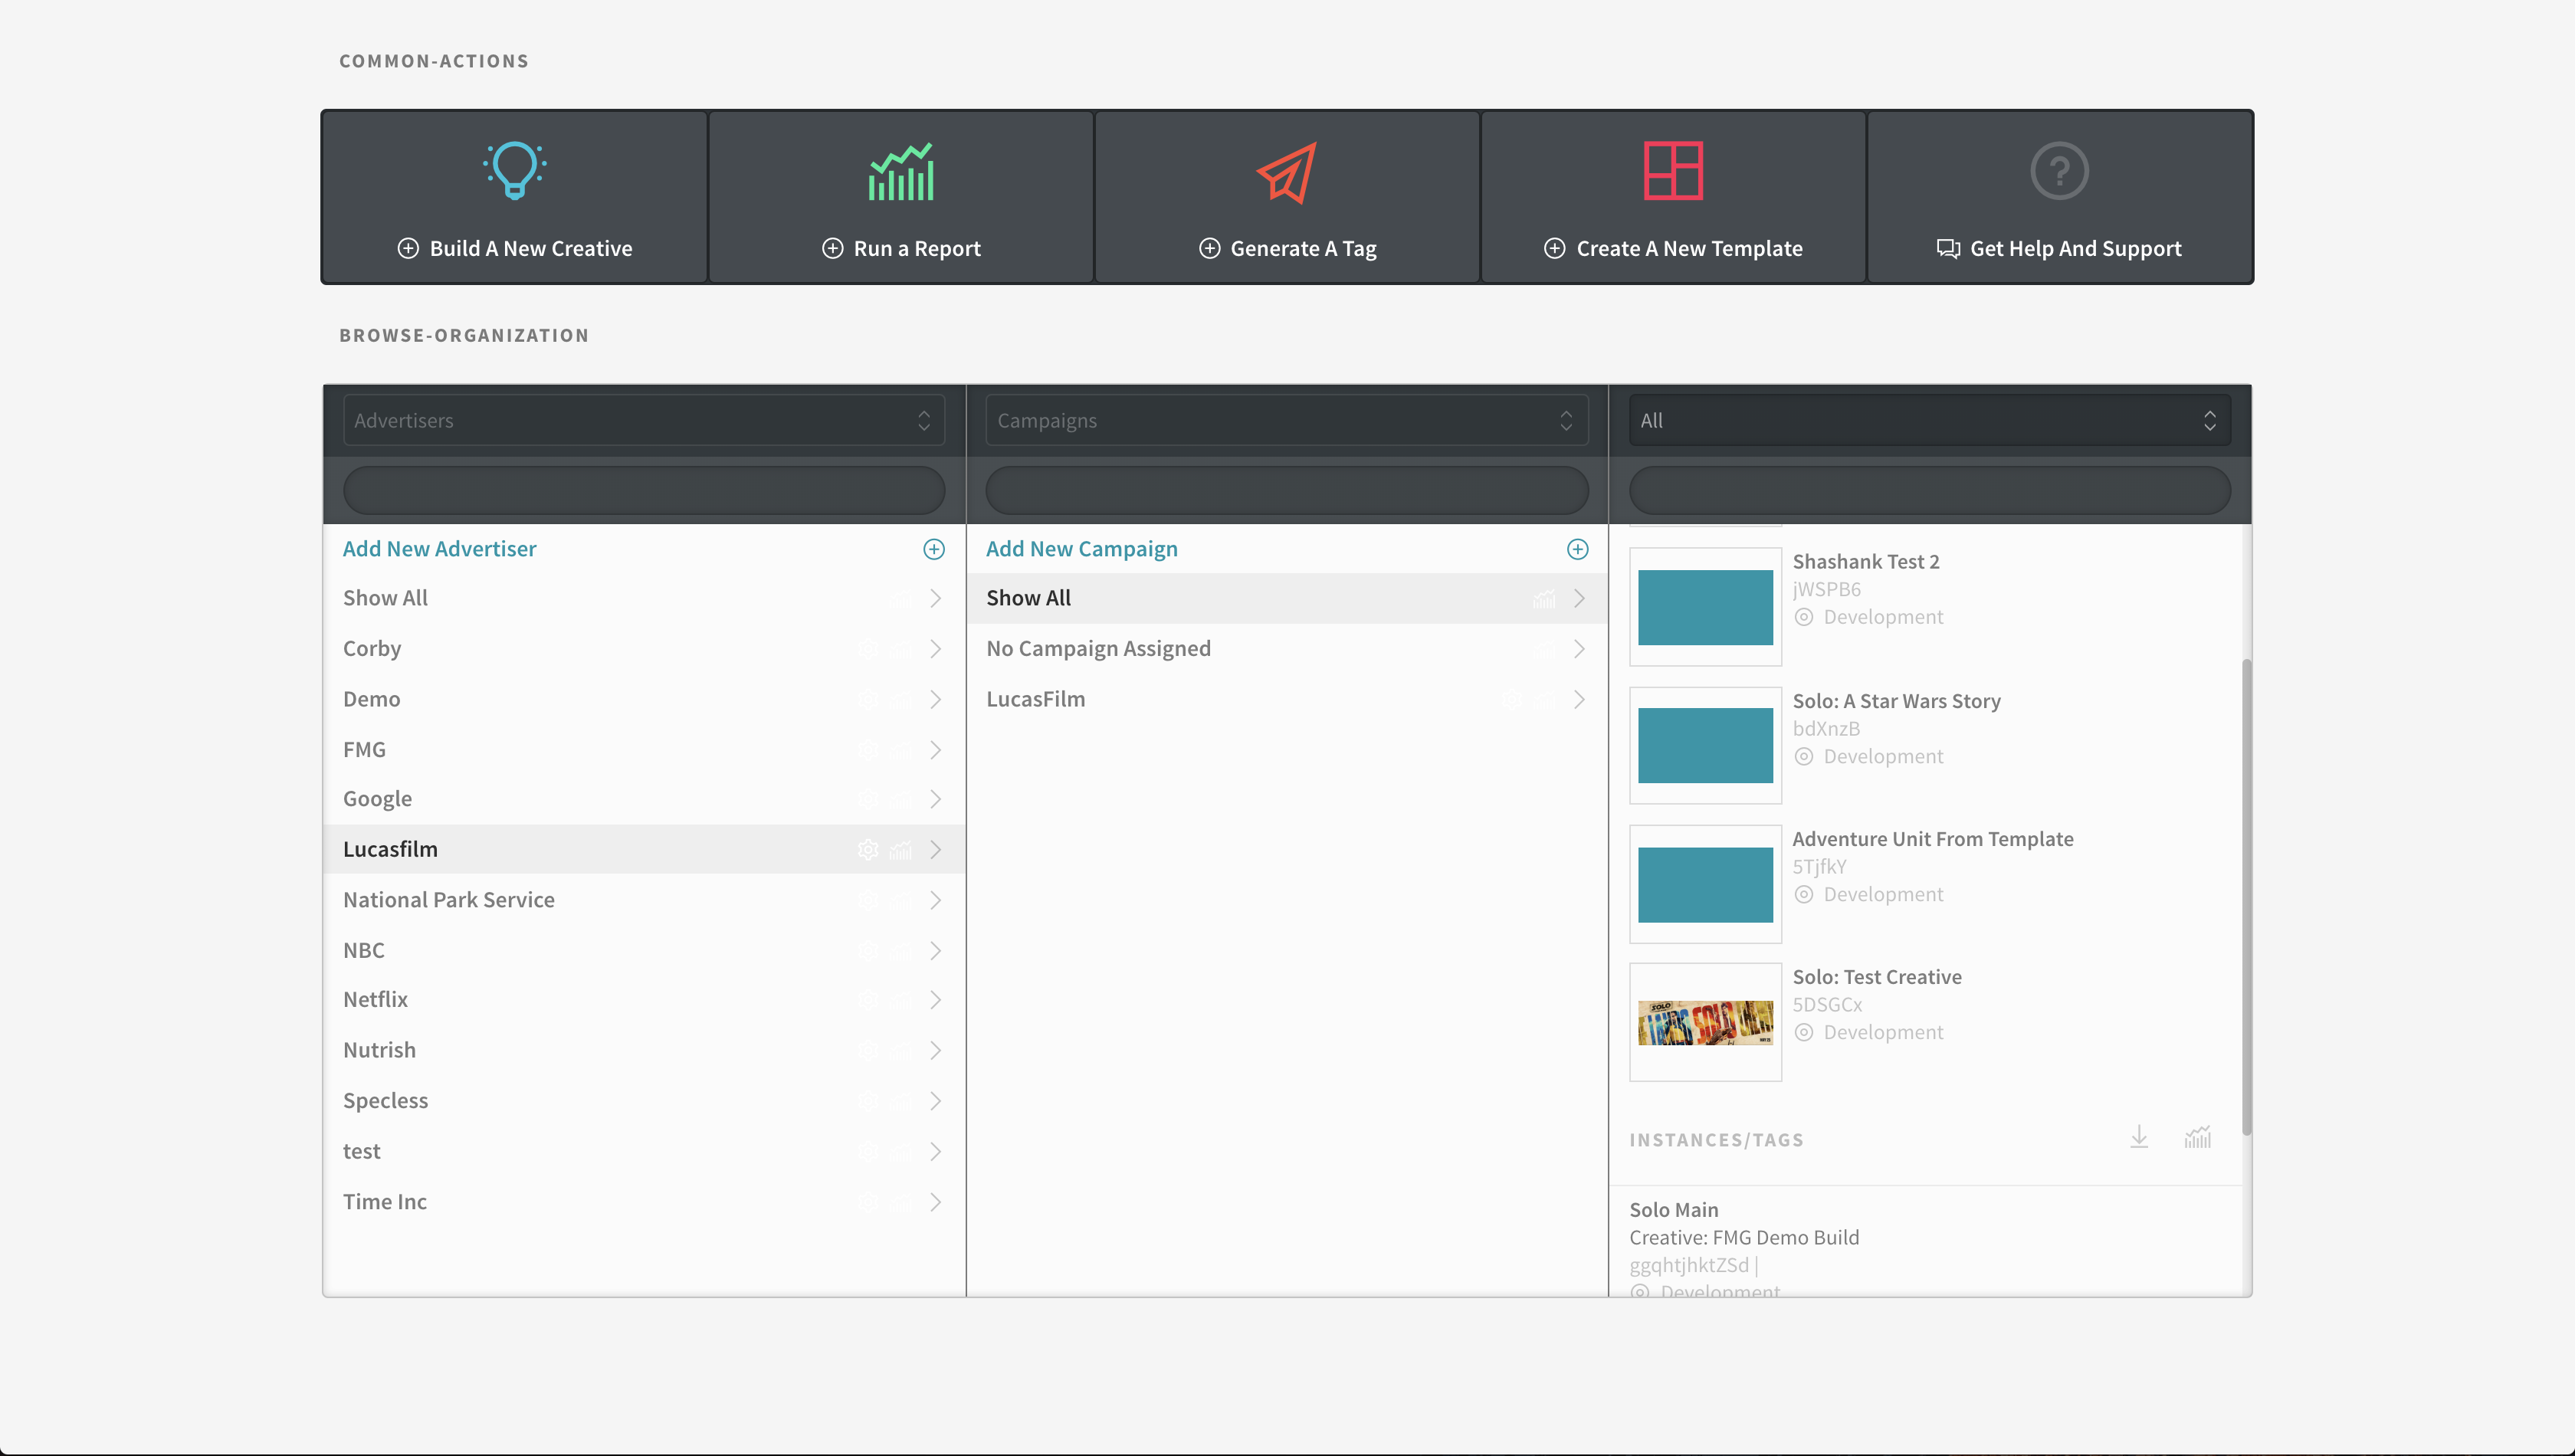Open report chart for No Campaign Assigned row
Screen dimensions: 2575x1456
[1545, 649]
